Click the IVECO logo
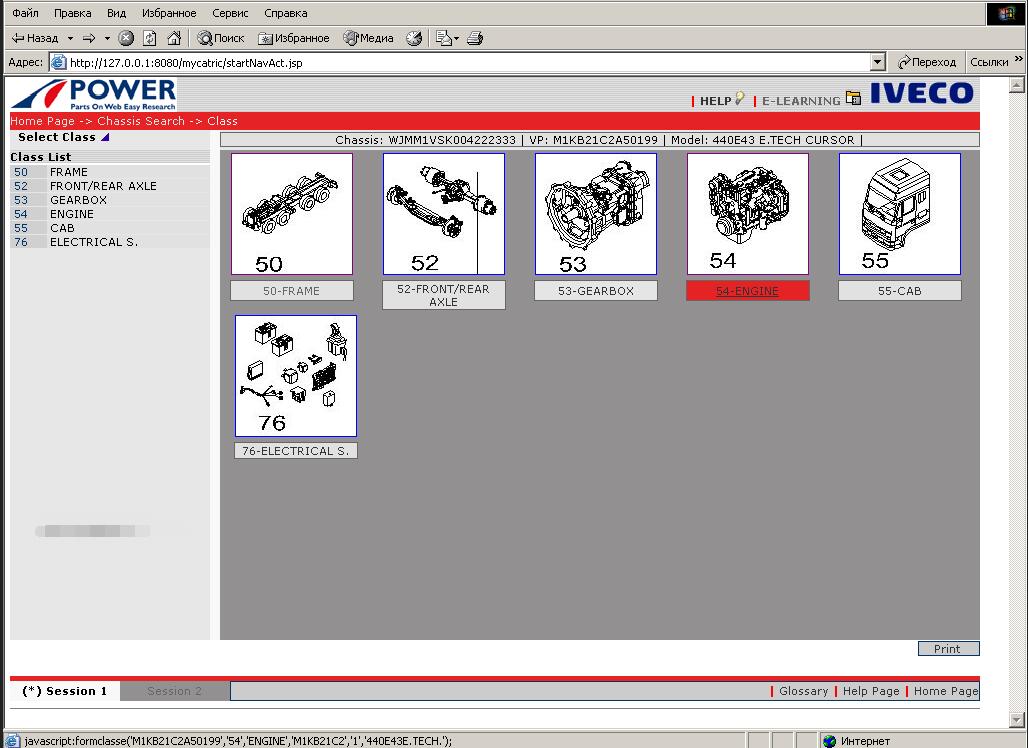 [x=921, y=93]
